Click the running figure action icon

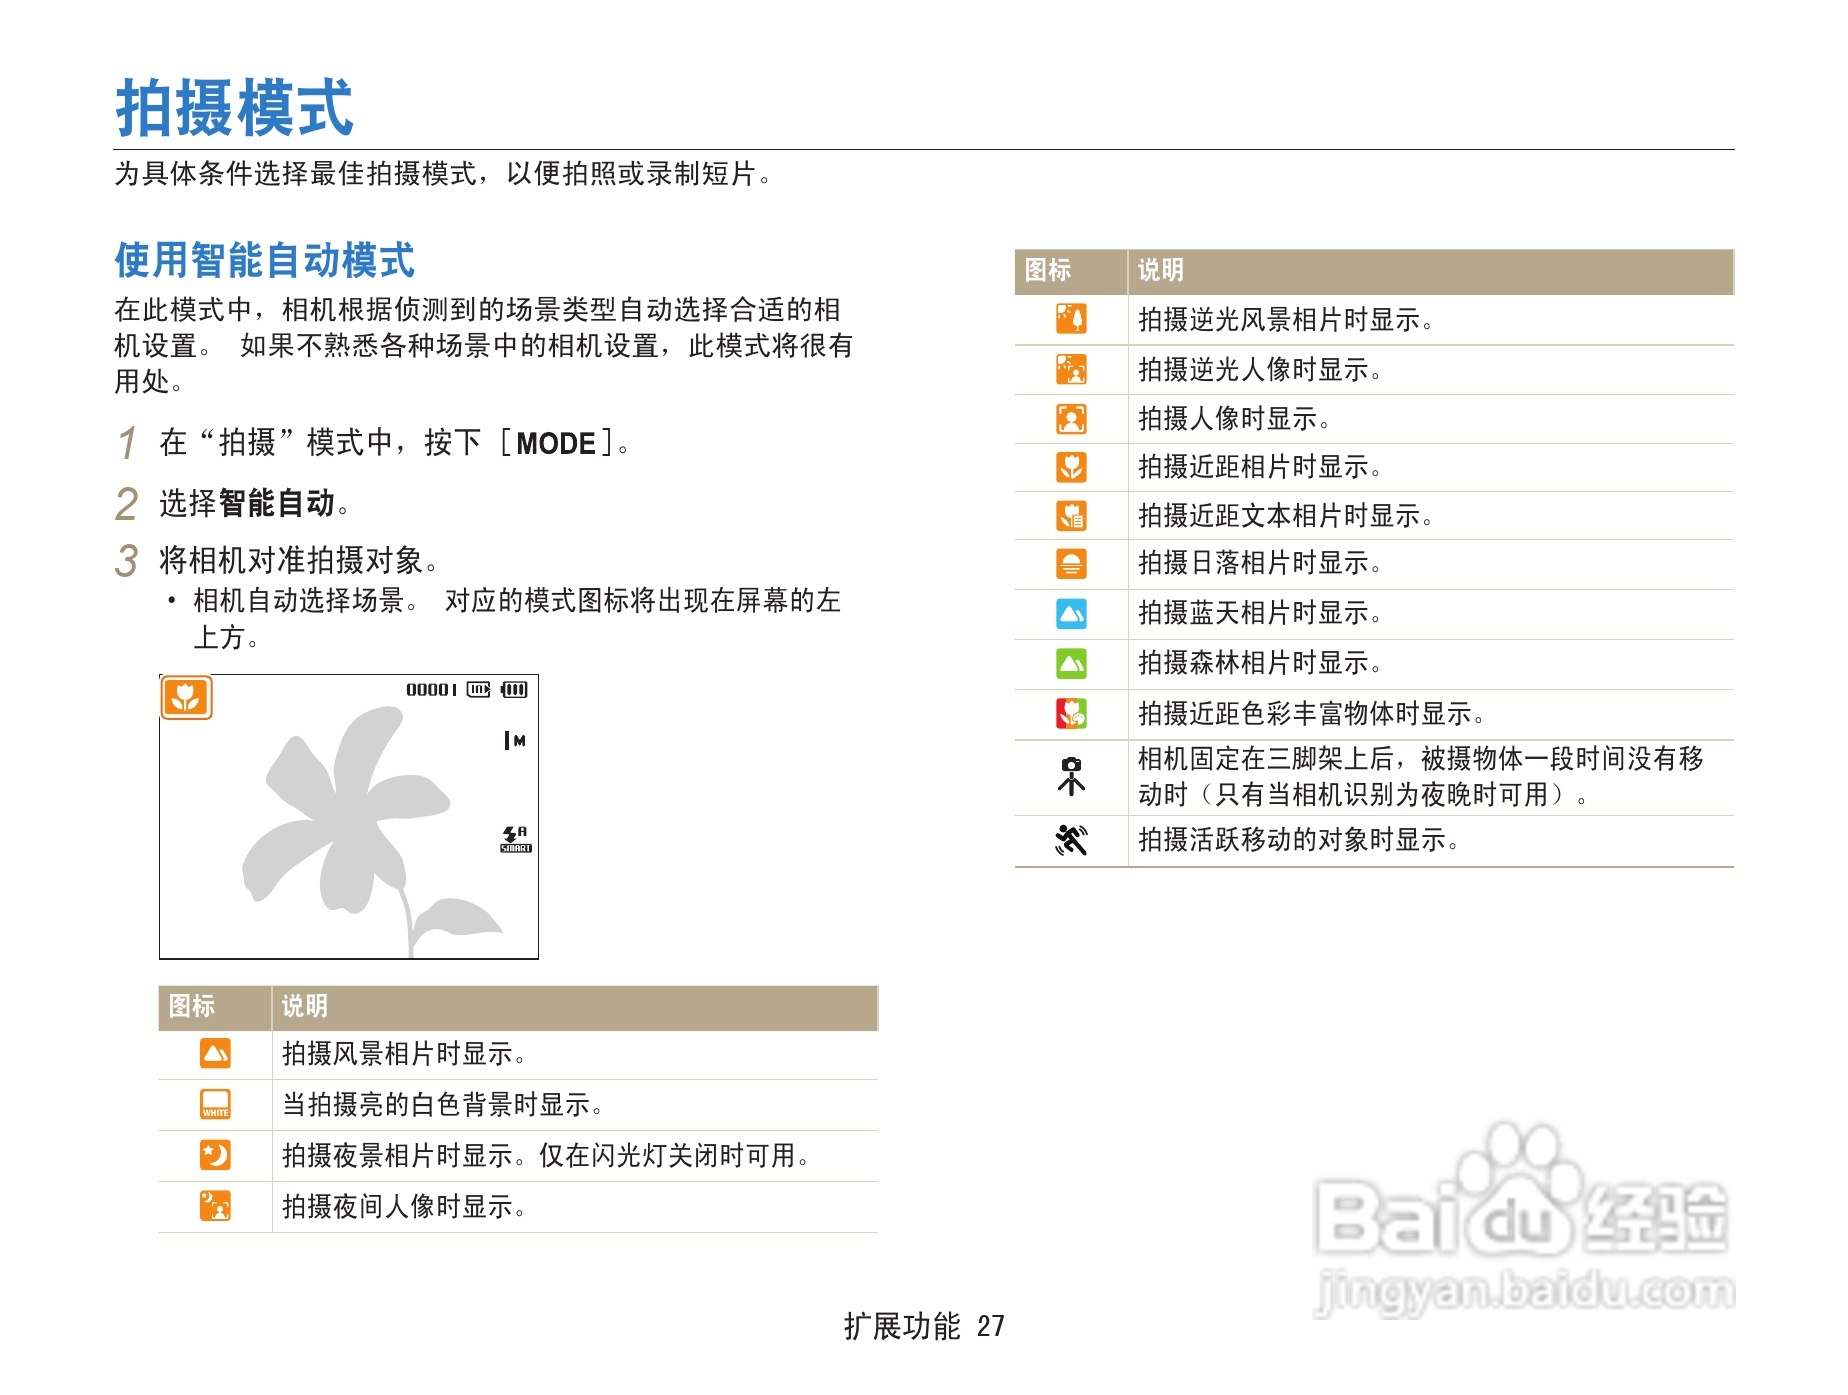coord(1071,840)
